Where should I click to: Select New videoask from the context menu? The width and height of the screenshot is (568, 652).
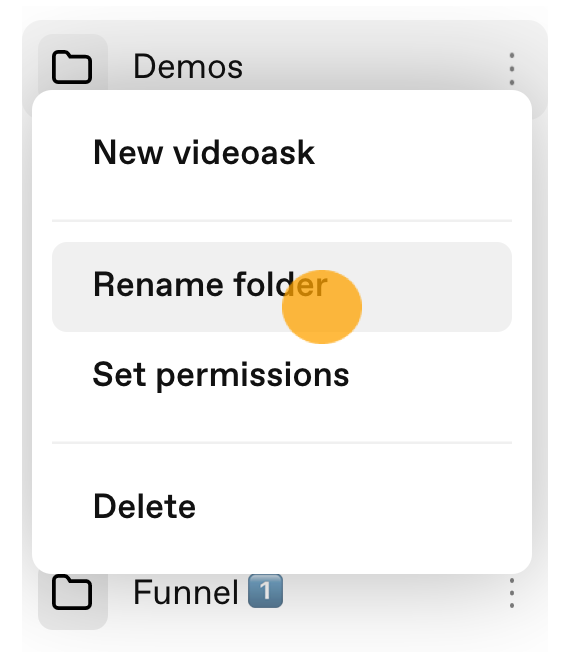point(204,153)
